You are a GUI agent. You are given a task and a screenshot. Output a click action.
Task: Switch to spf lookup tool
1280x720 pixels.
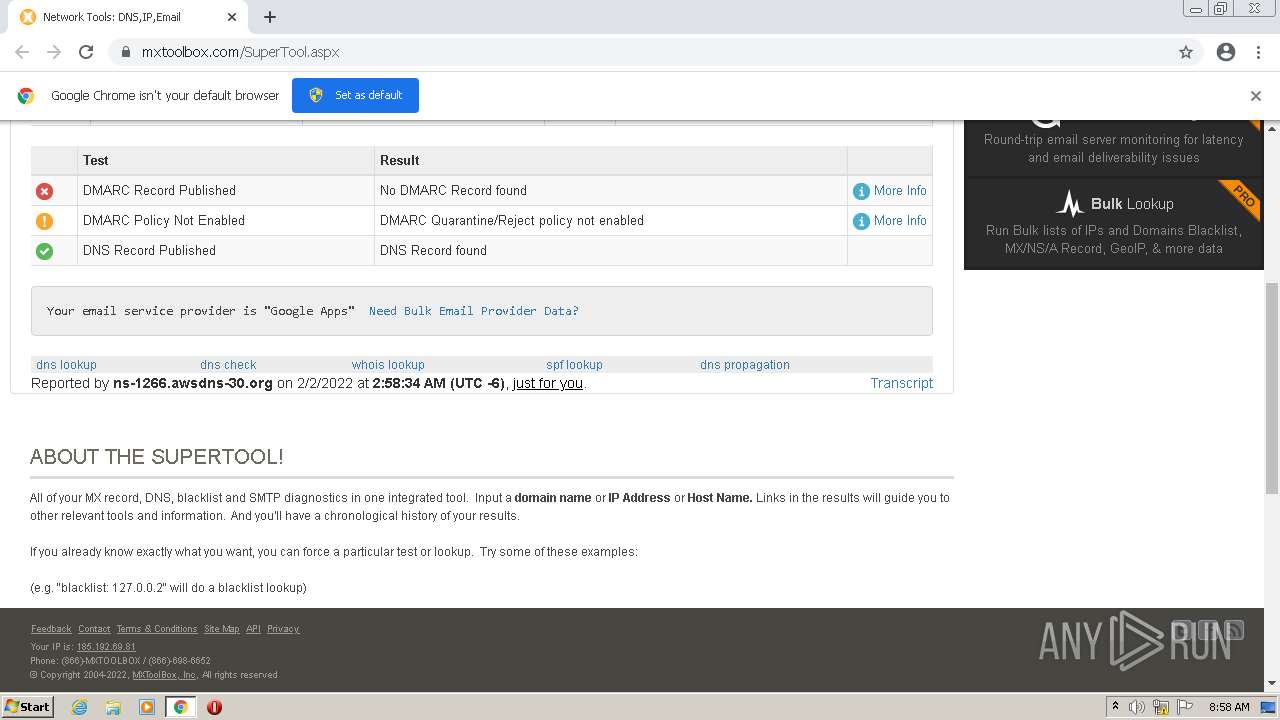click(574, 365)
